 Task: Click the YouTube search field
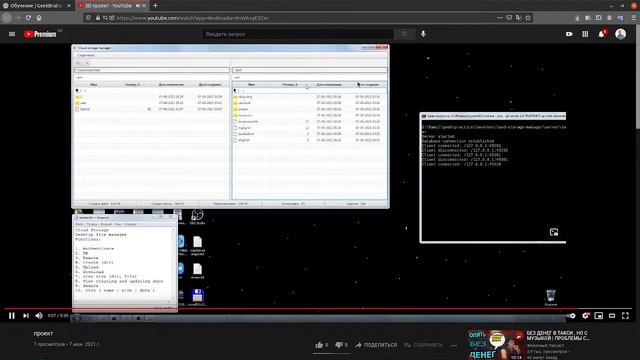point(298,34)
